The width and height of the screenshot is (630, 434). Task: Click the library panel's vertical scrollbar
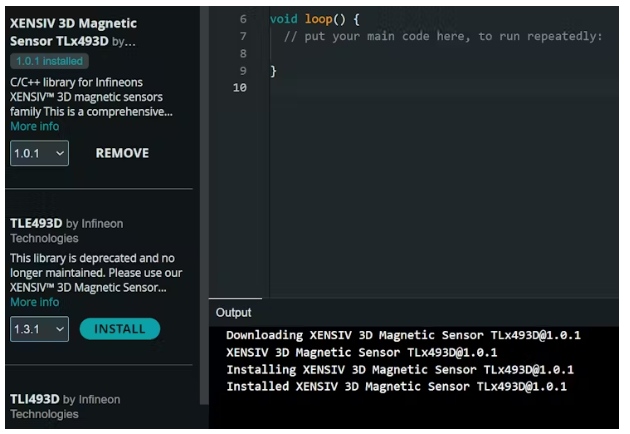click(204, 150)
